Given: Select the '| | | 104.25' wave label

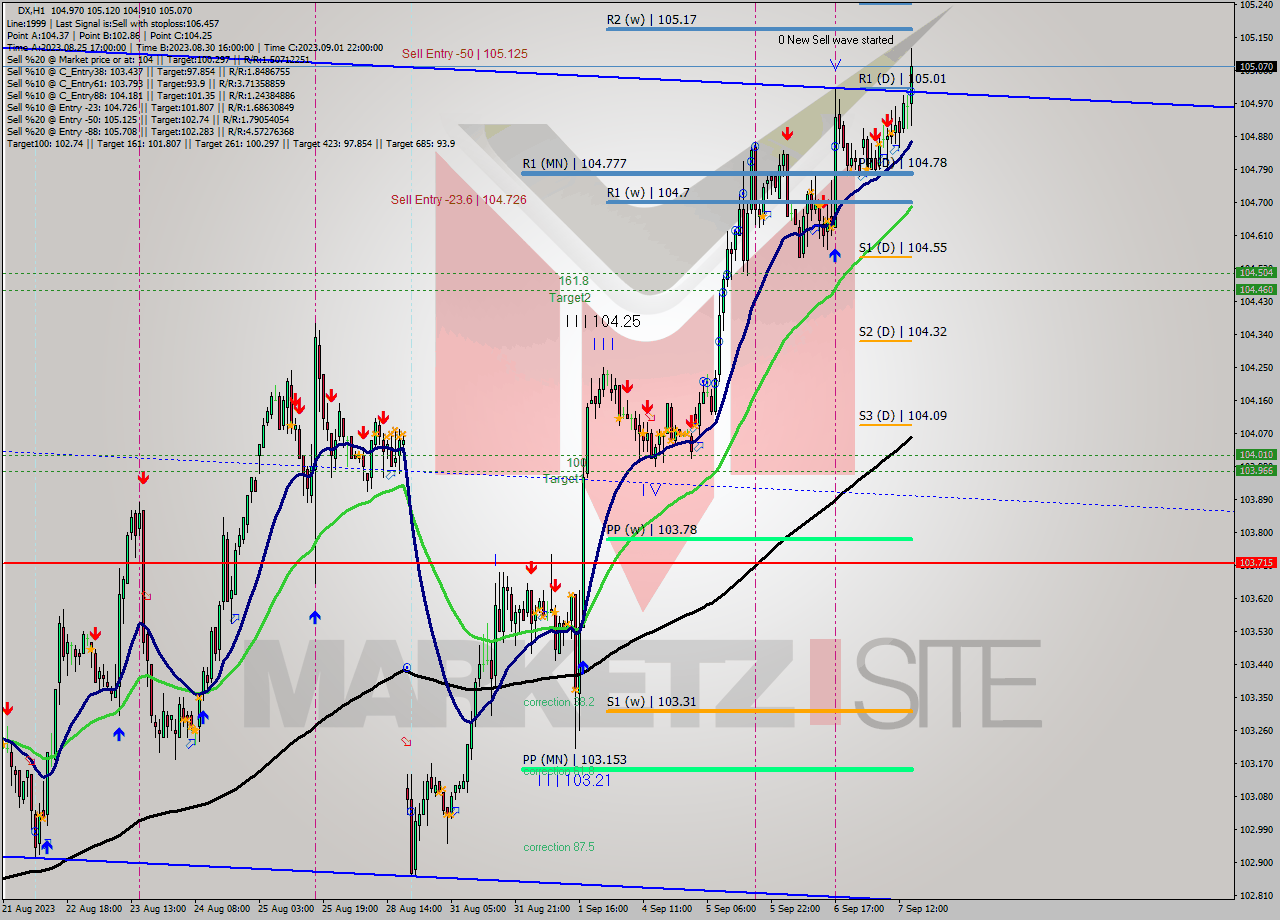Looking at the screenshot, I should tap(603, 322).
